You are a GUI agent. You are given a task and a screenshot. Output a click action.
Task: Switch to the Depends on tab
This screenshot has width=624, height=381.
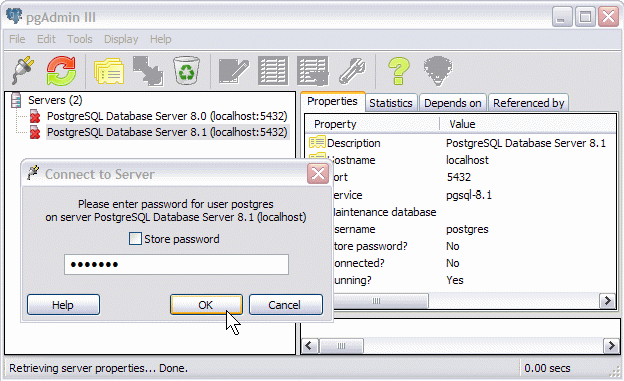click(452, 103)
